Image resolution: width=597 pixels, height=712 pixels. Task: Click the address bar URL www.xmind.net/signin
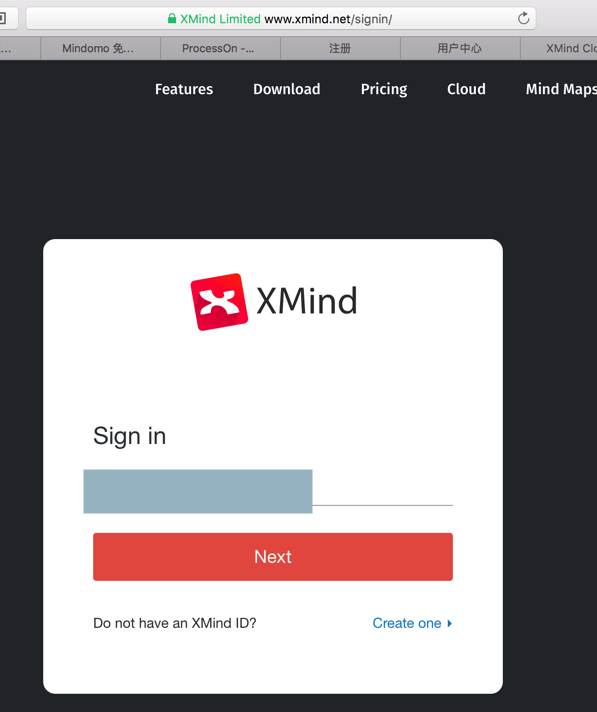[328, 19]
